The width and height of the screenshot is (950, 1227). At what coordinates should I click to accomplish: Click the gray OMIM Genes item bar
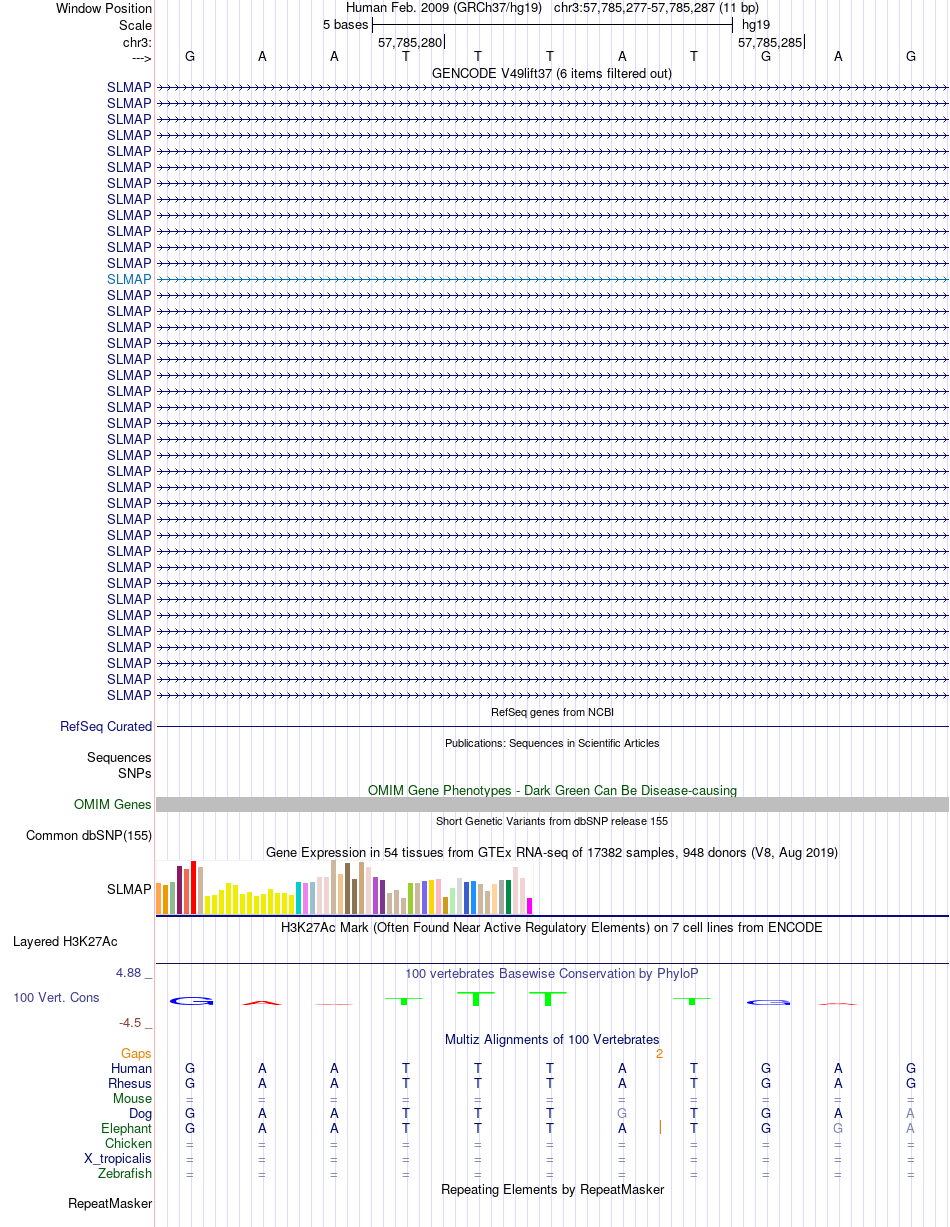coord(552,804)
